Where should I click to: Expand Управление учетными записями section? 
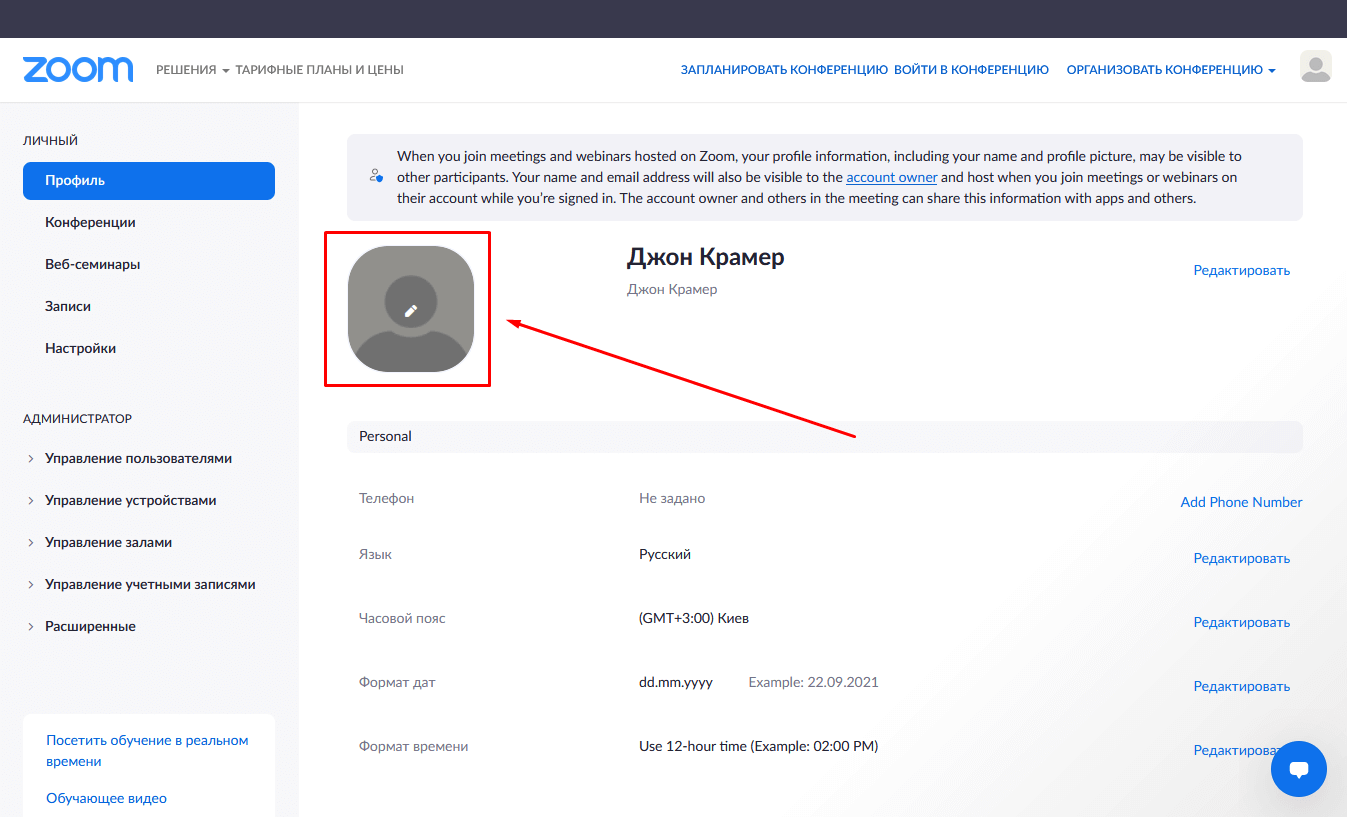(x=150, y=584)
